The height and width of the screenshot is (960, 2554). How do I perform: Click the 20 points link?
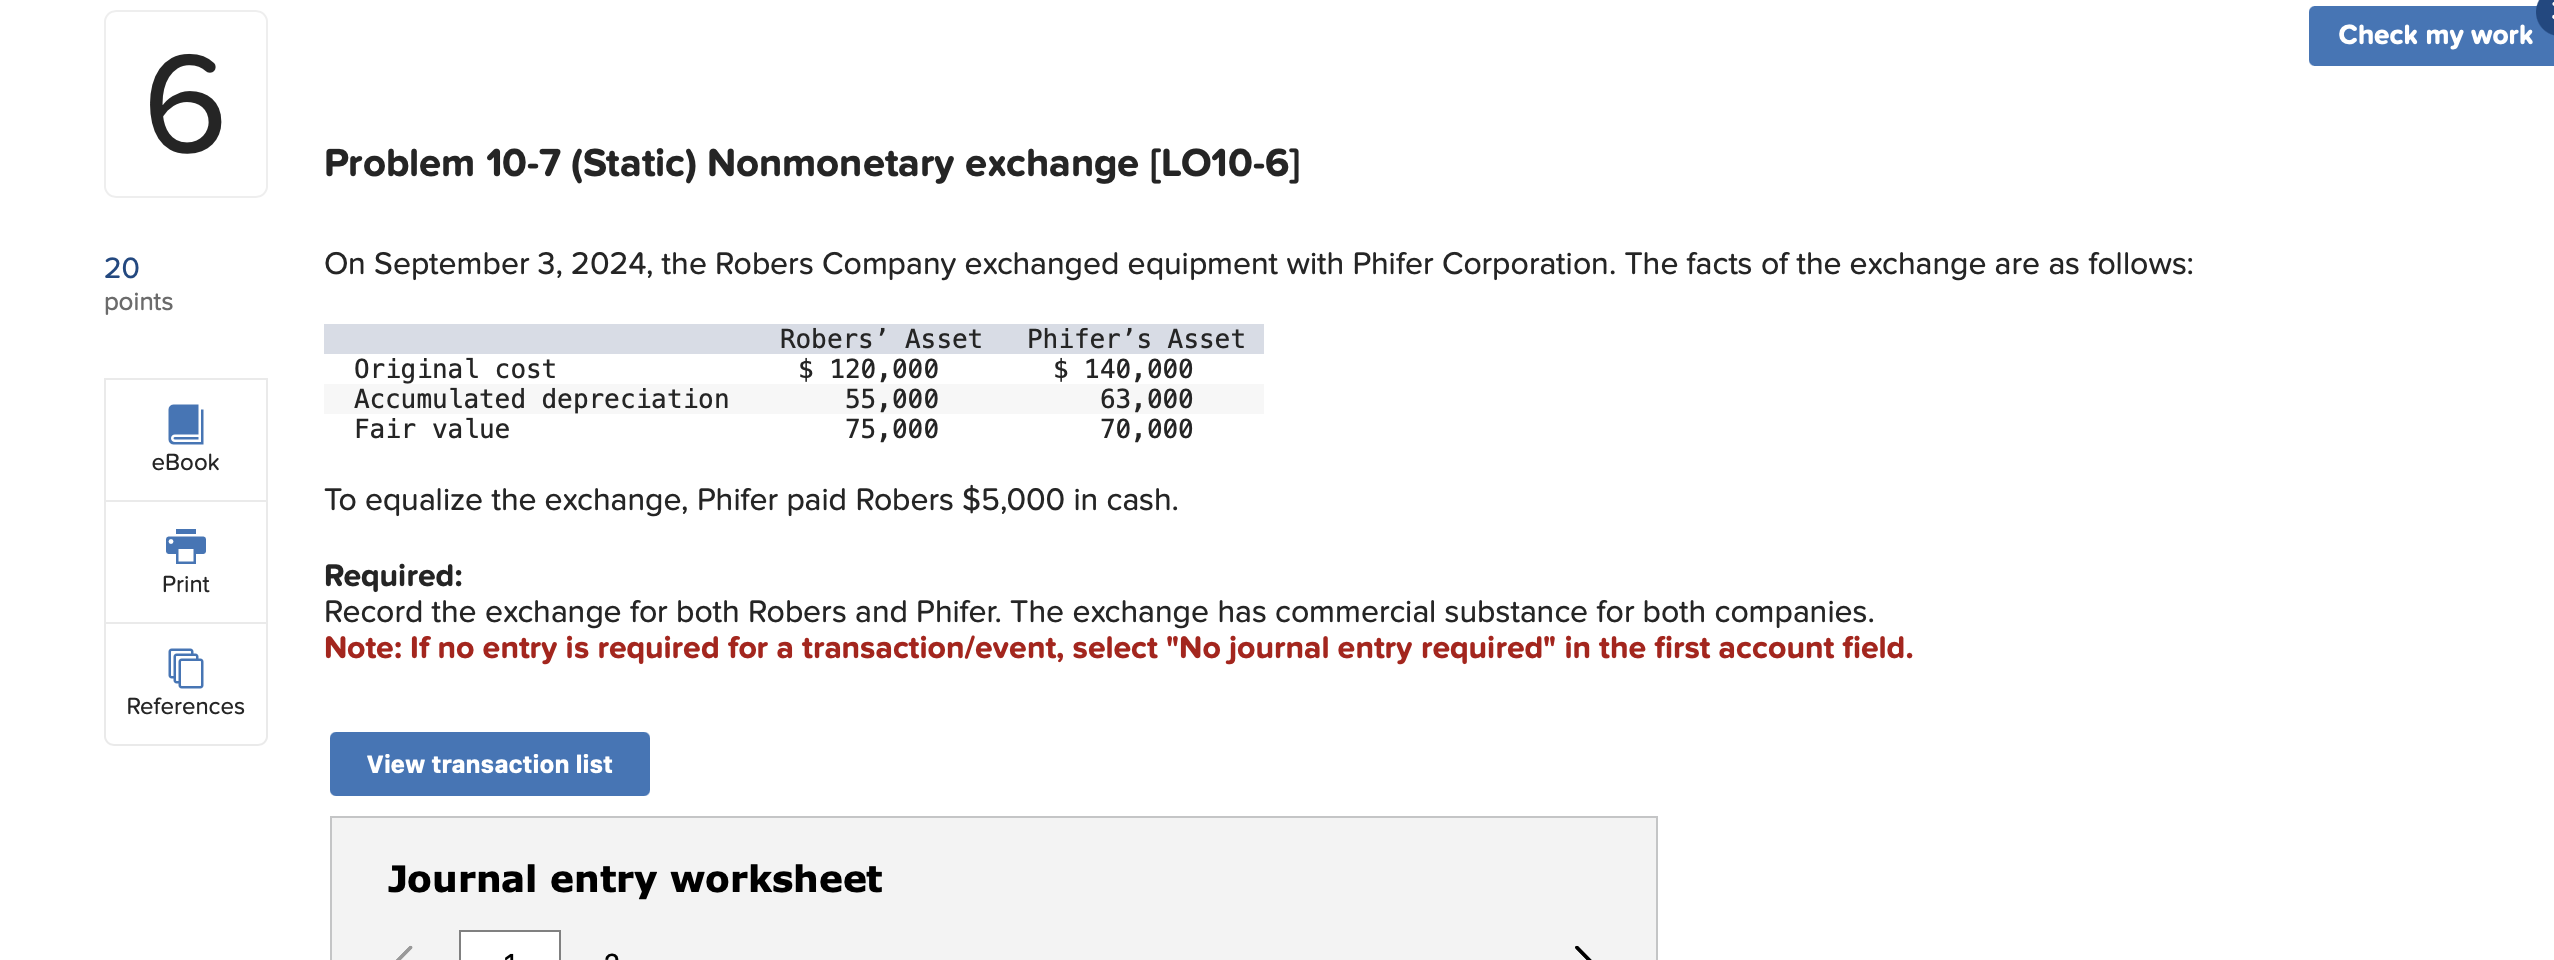[121, 268]
